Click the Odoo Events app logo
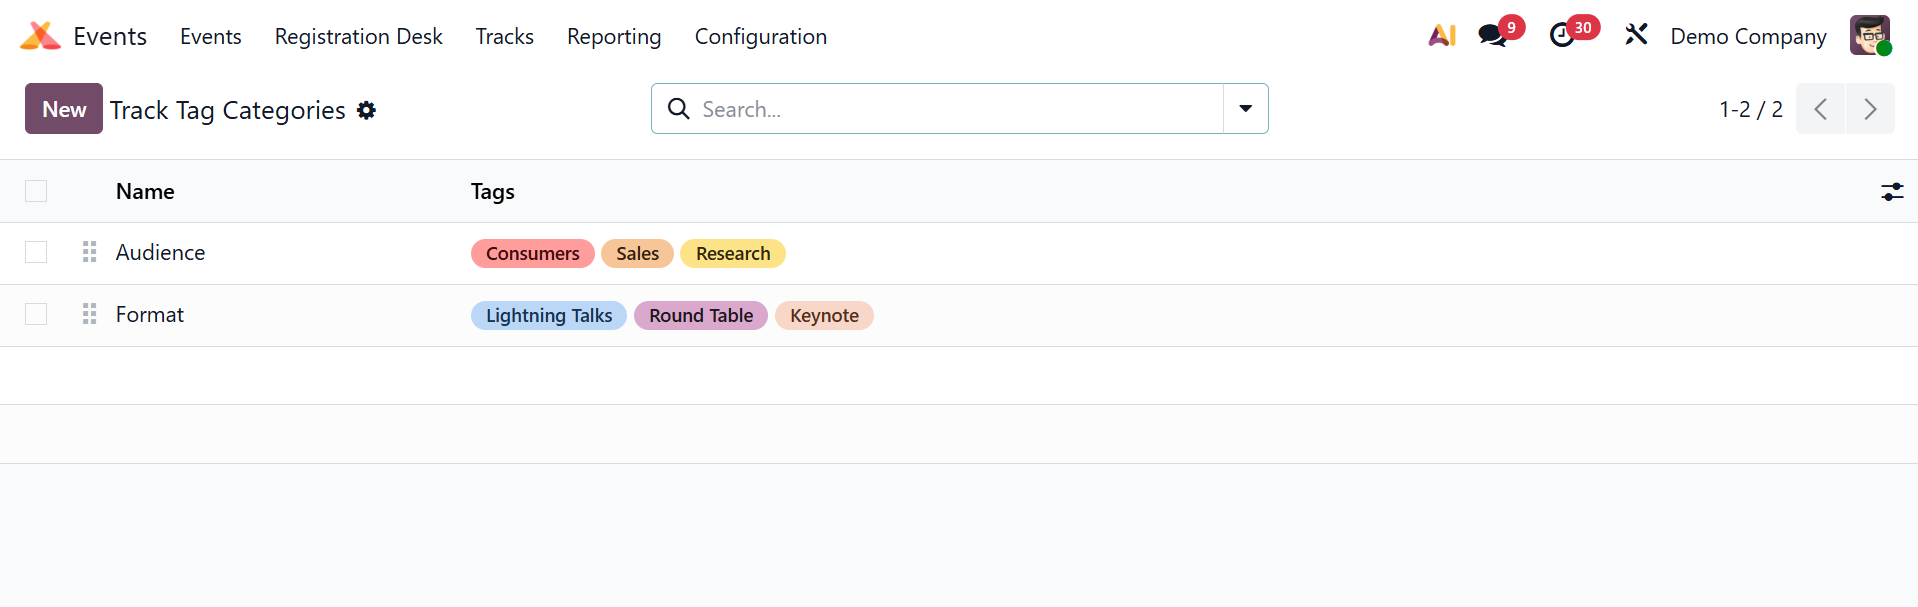The height and width of the screenshot is (607, 1918). pyautogui.click(x=40, y=36)
